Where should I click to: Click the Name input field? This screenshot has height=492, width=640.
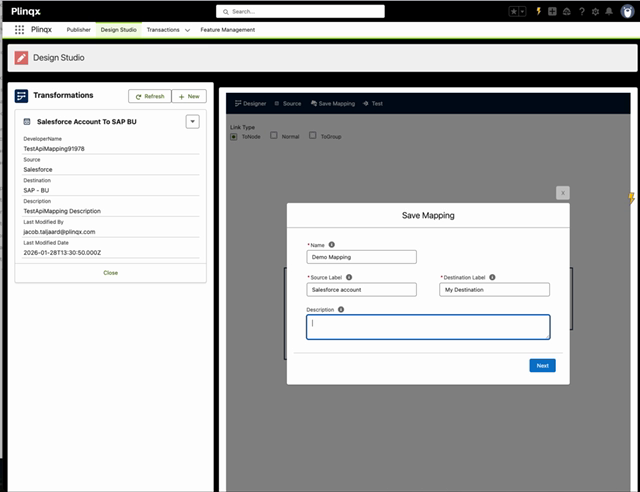pyautogui.click(x=362, y=257)
